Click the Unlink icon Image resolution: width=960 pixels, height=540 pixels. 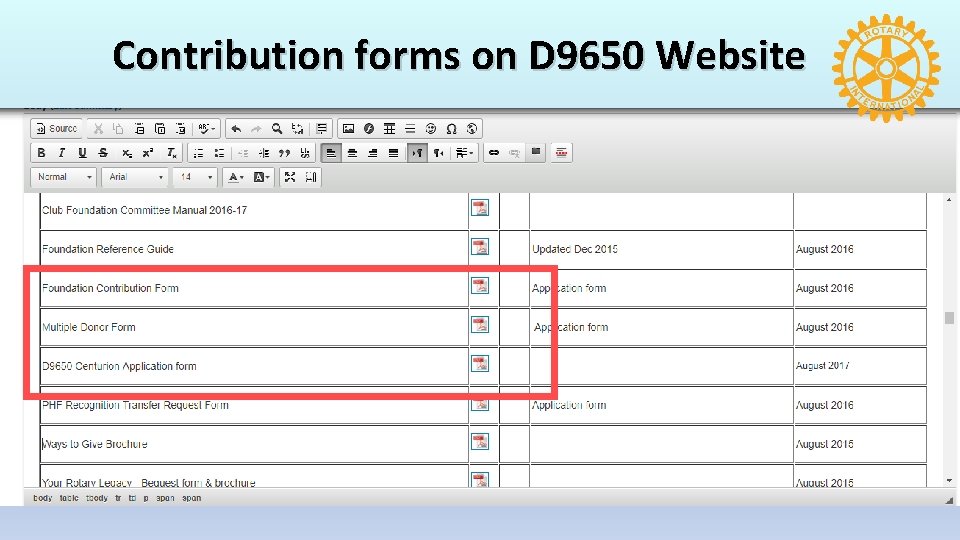coord(514,152)
